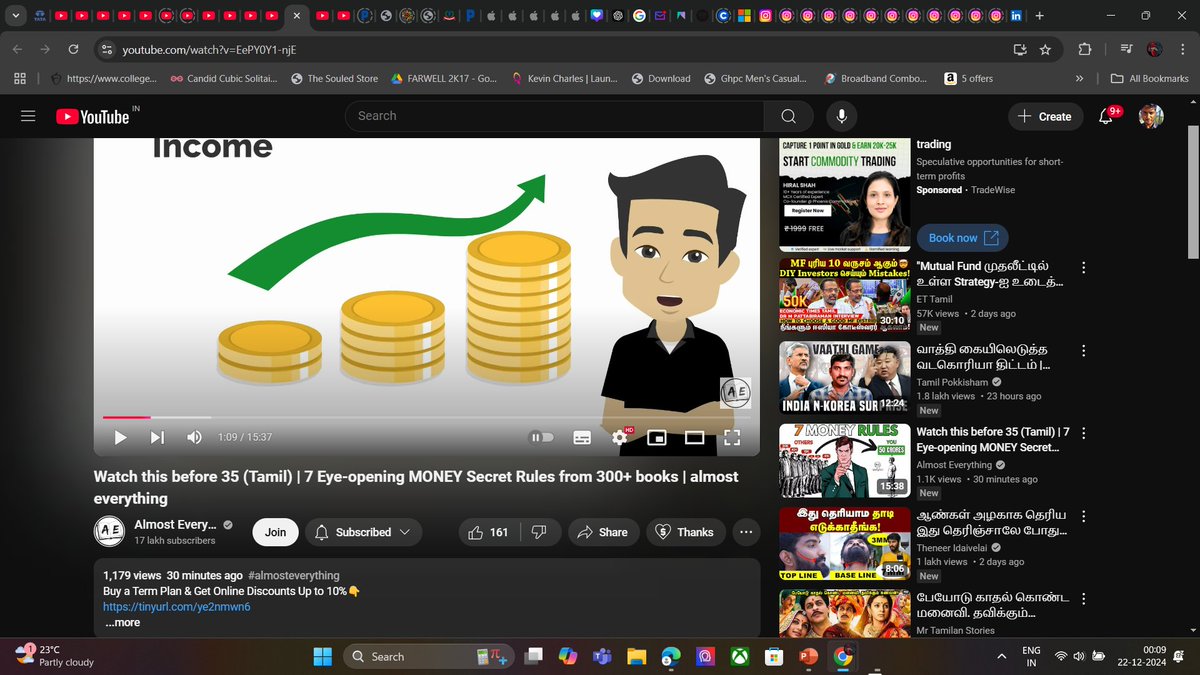Close the active YouTube tab
The image size is (1200, 675).
tap(296, 16)
